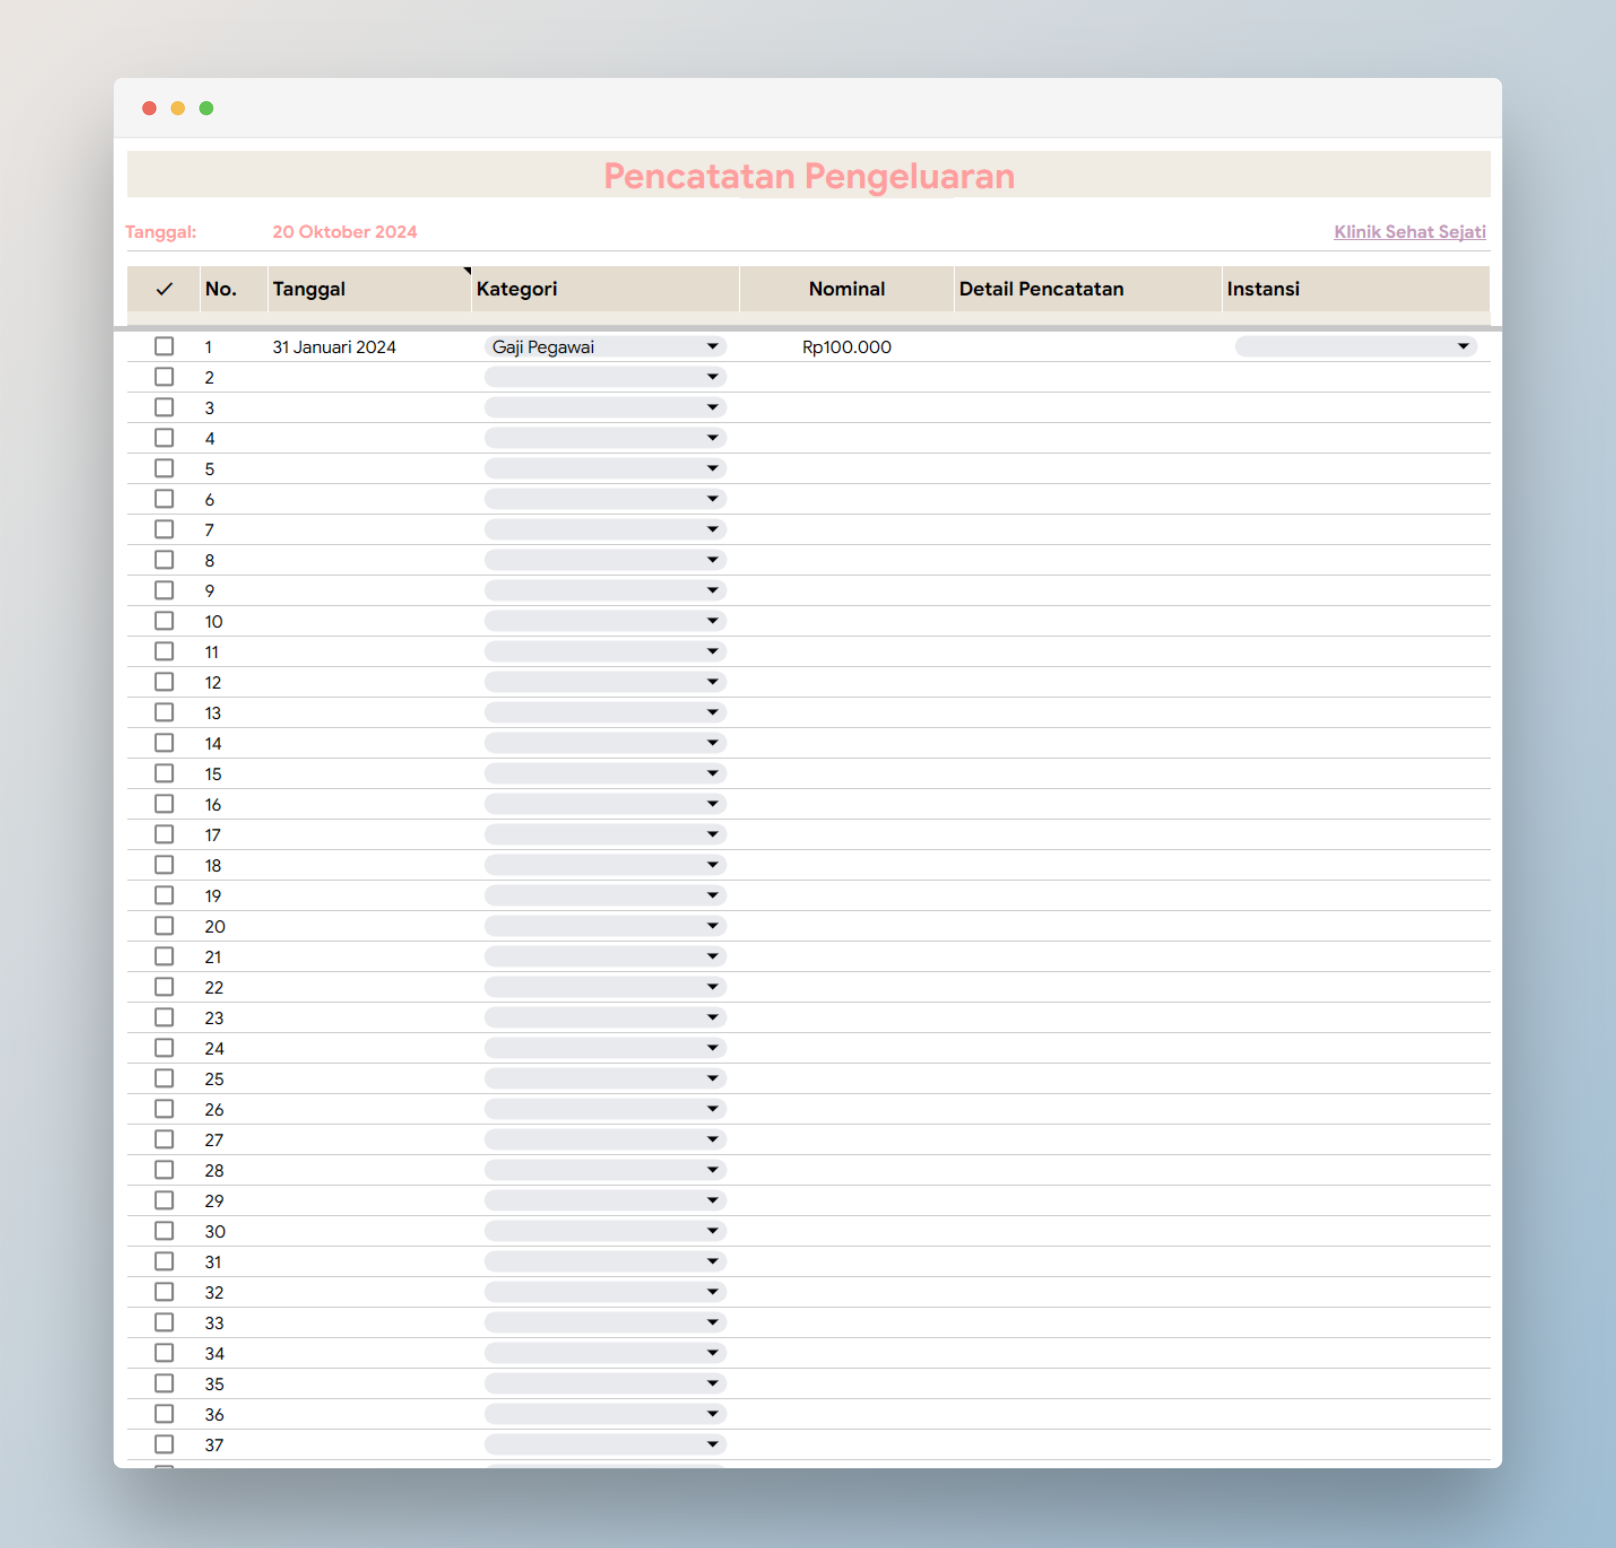
Task: Click the 20 Oktober 2024 date value
Action: click(345, 232)
